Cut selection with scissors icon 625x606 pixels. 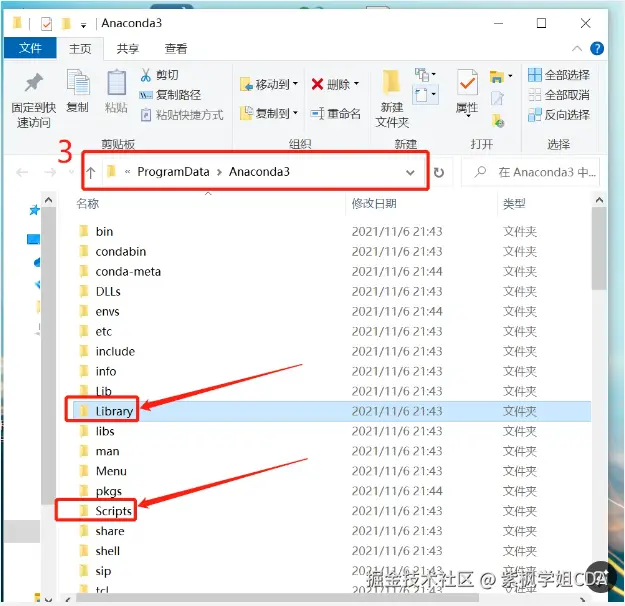tap(159, 75)
